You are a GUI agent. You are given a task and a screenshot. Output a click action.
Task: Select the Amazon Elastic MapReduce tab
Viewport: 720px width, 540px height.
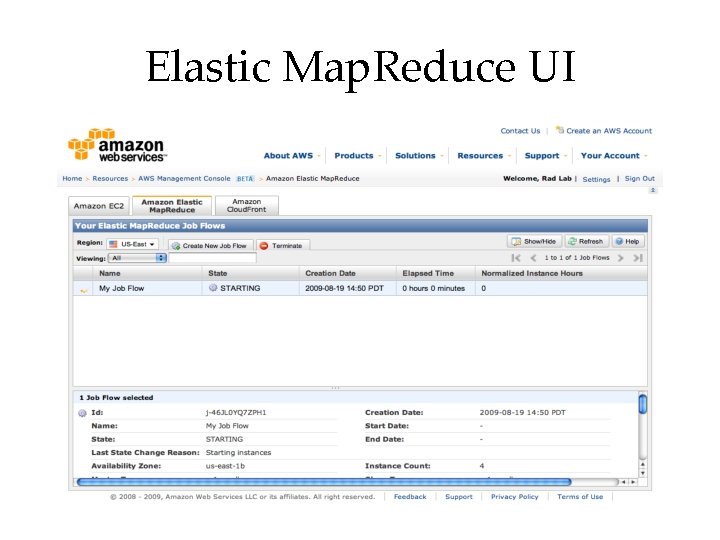[172, 206]
